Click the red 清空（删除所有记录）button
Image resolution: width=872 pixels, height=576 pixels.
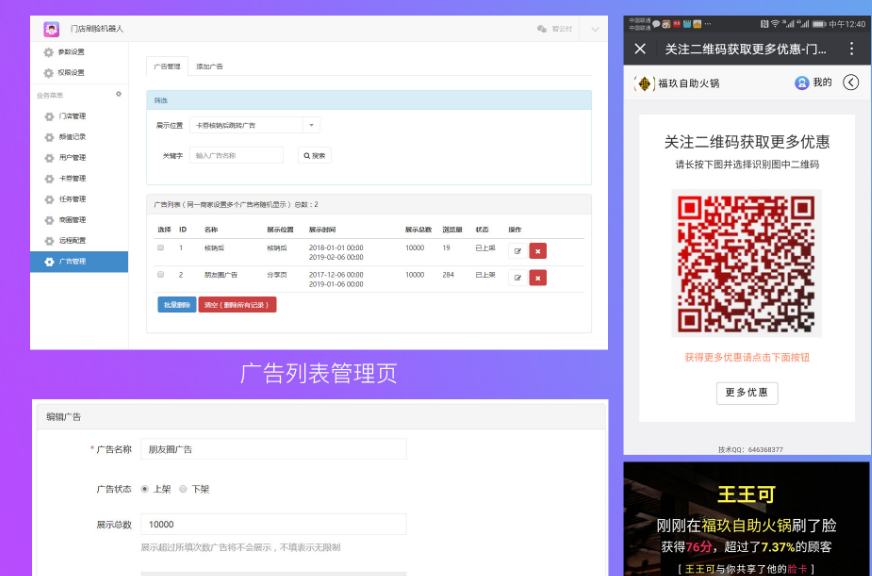(237, 305)
